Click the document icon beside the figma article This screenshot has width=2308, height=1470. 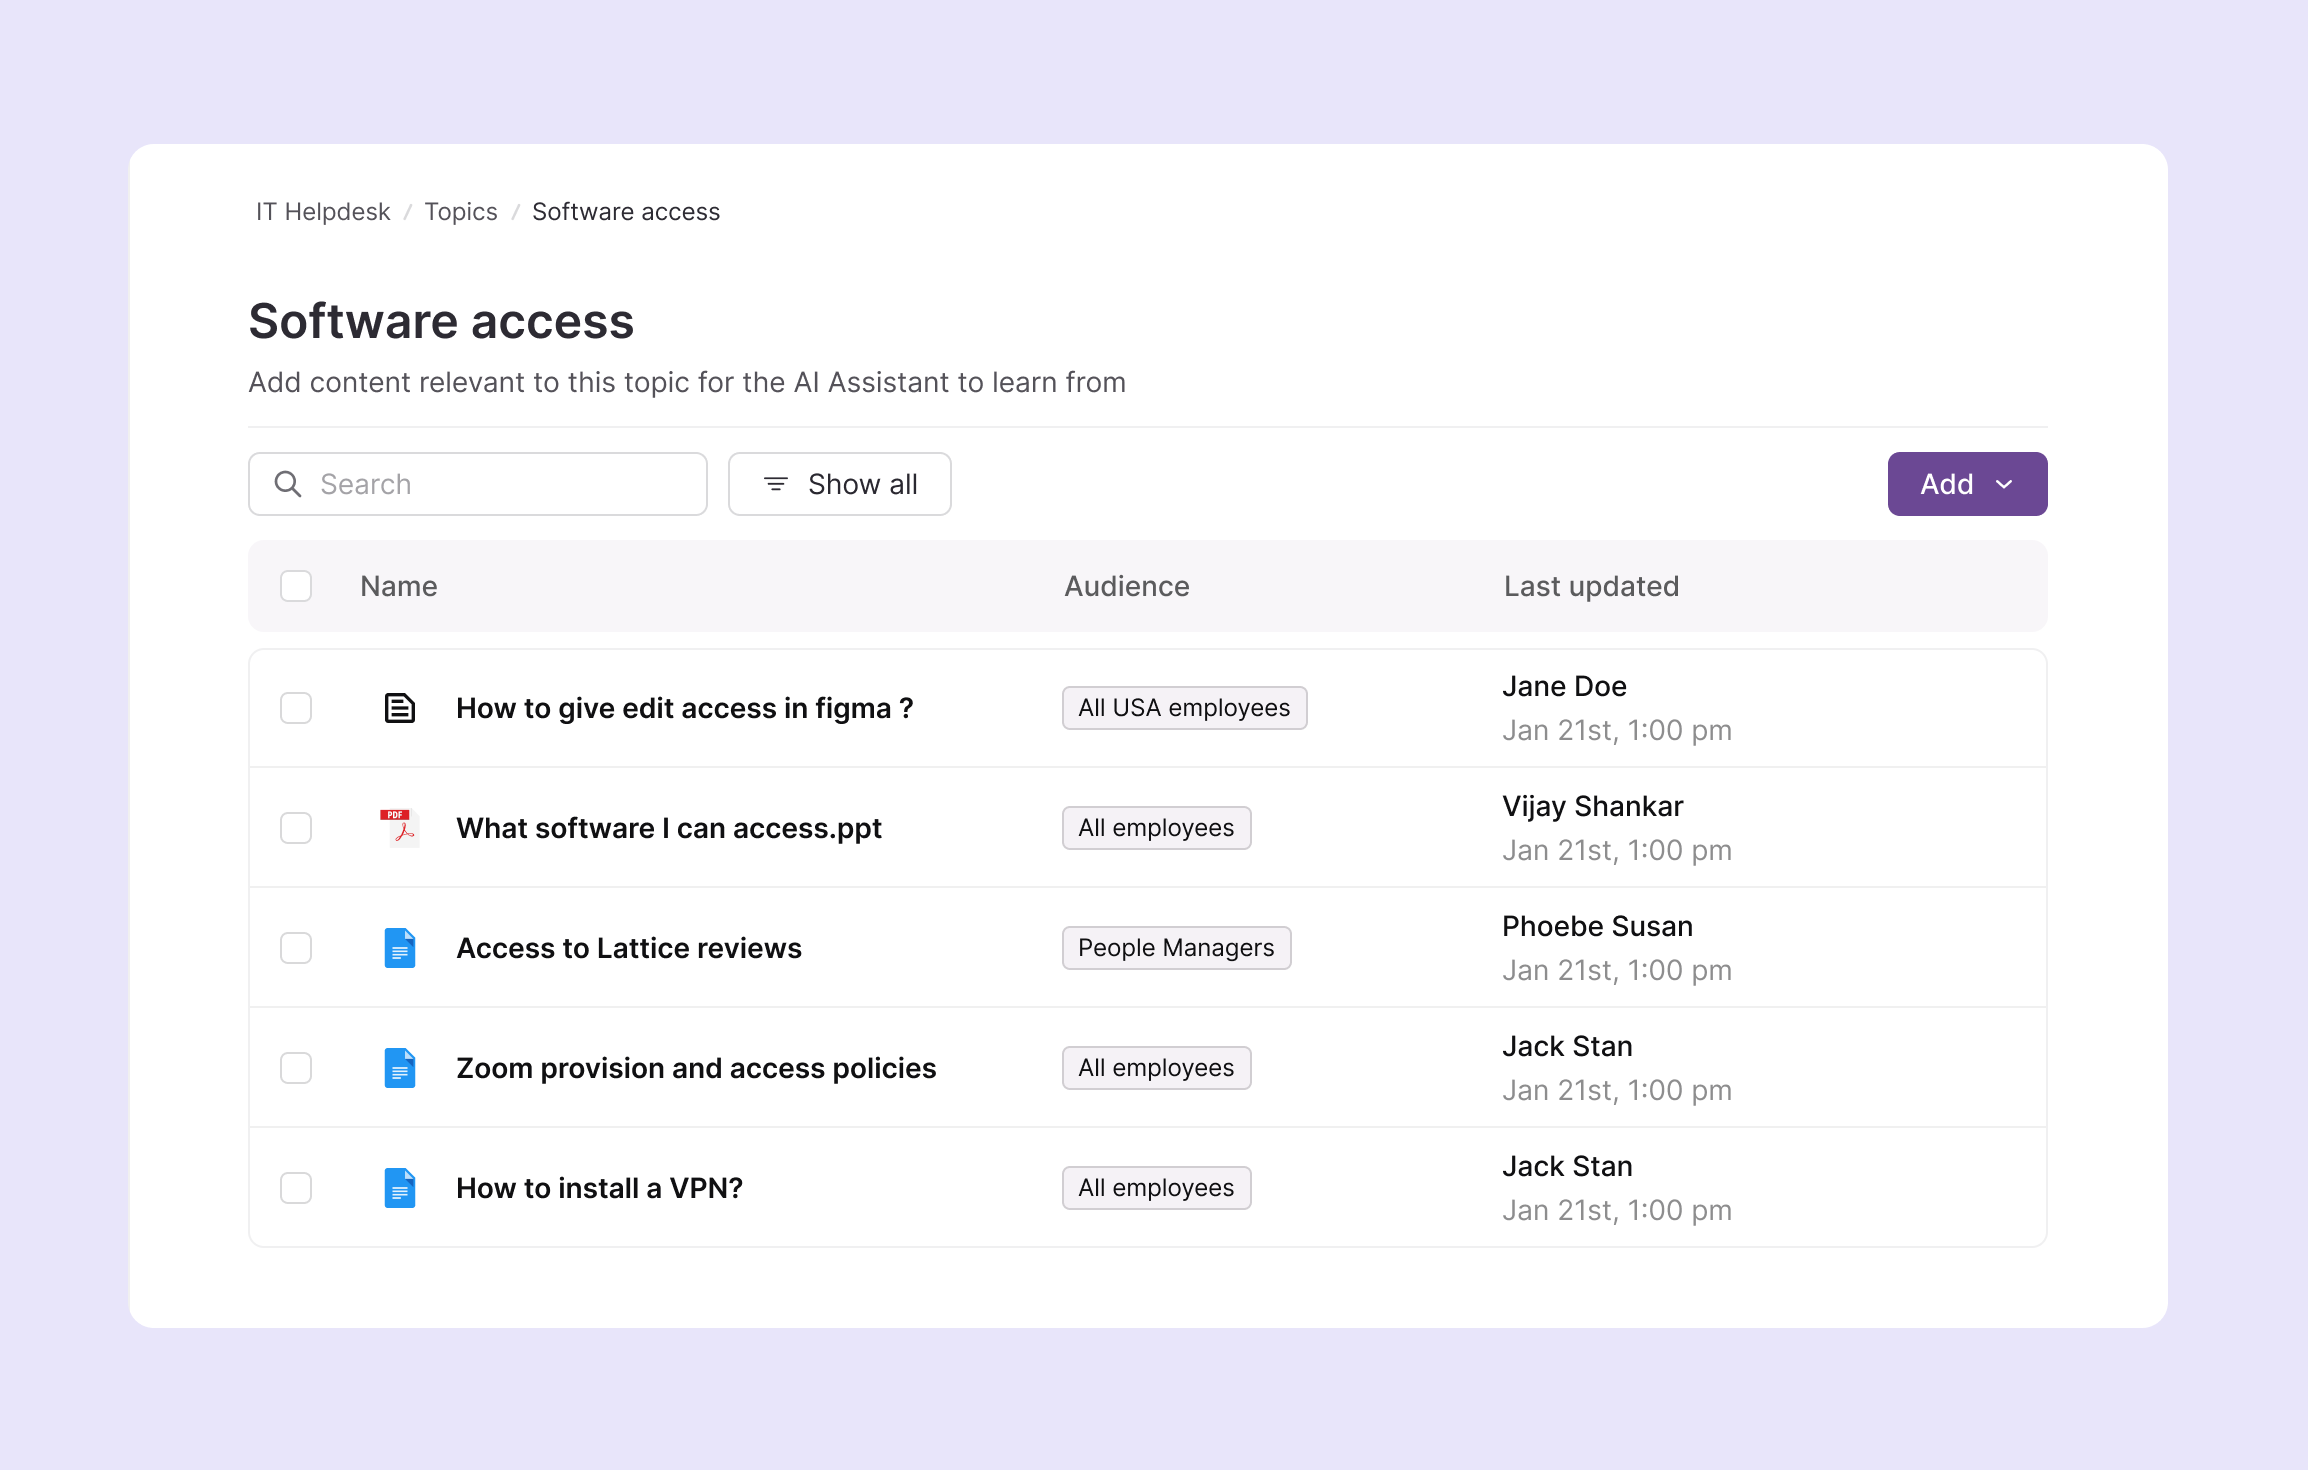pos(400,708)
